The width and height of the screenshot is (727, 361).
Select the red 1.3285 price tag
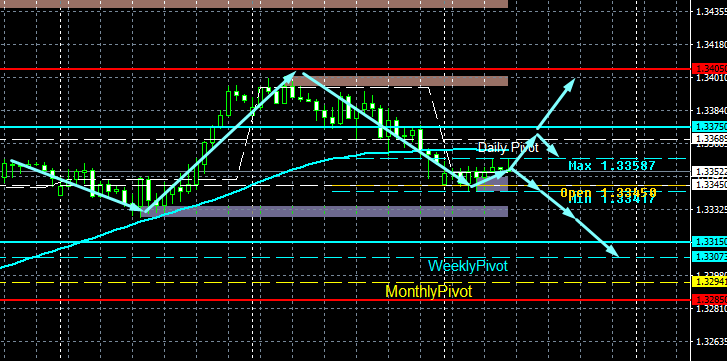click(709, 300)
